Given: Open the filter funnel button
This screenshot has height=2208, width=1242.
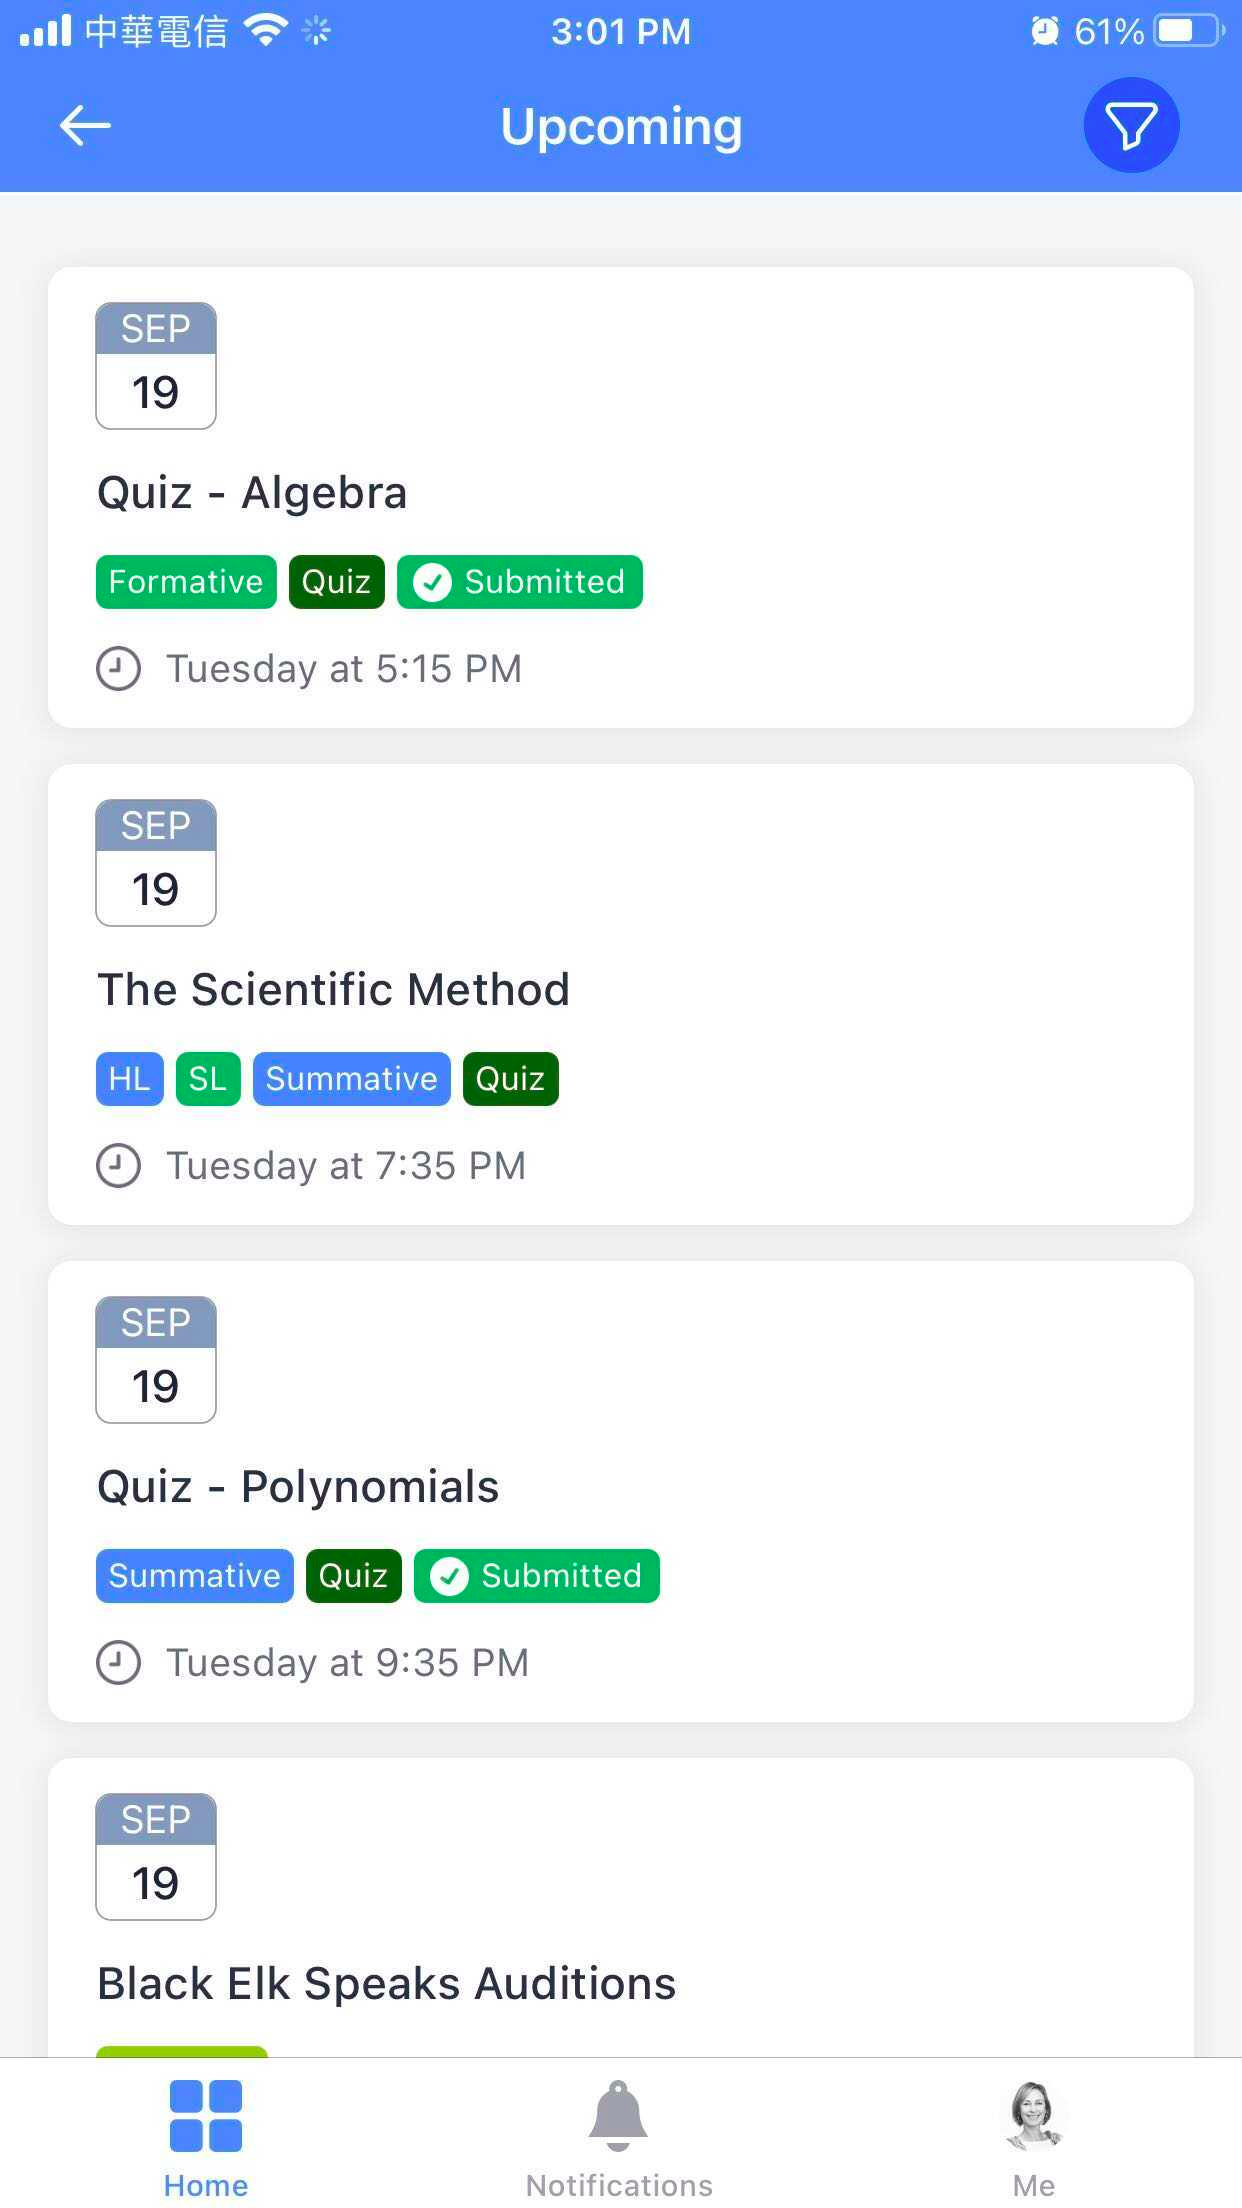Looking at the screenshot, I should pos(1131,126).
